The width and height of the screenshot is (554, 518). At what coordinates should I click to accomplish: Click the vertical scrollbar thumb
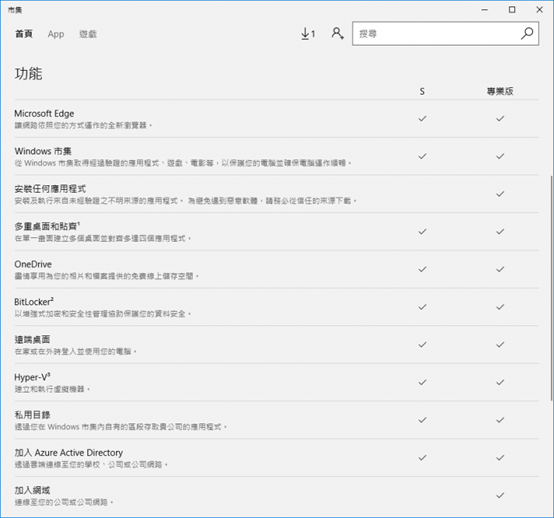click(552, 288)
